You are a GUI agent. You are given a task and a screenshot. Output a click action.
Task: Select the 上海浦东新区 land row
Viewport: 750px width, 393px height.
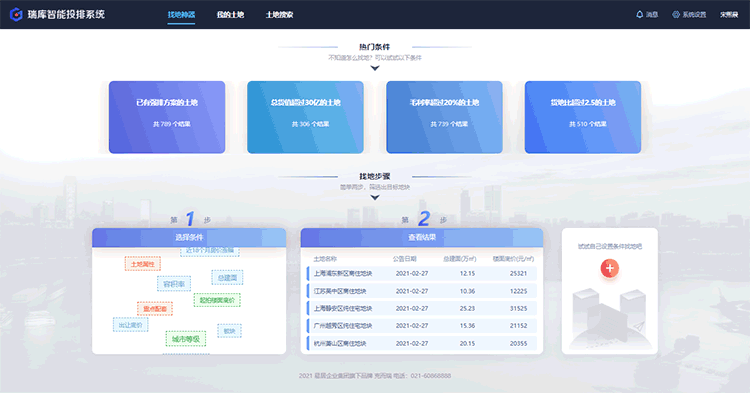pos(422,273)
